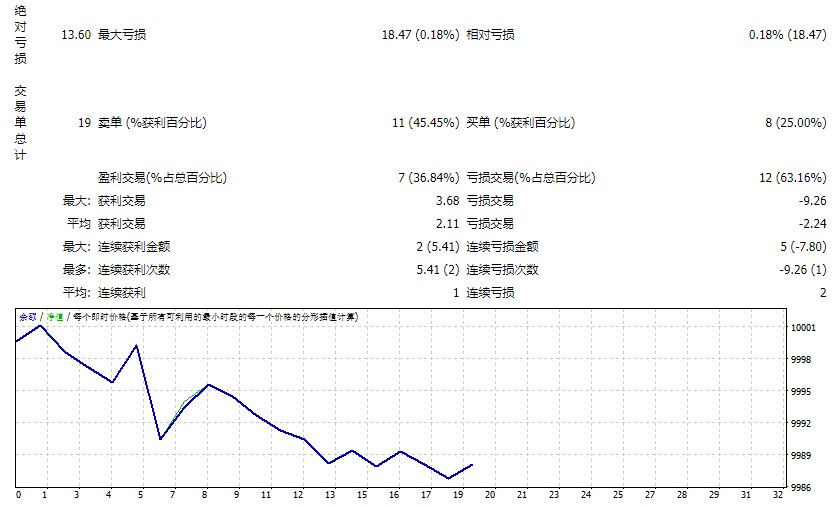Select the 12 (63.16%) losing trades value

tap(793, 178)
